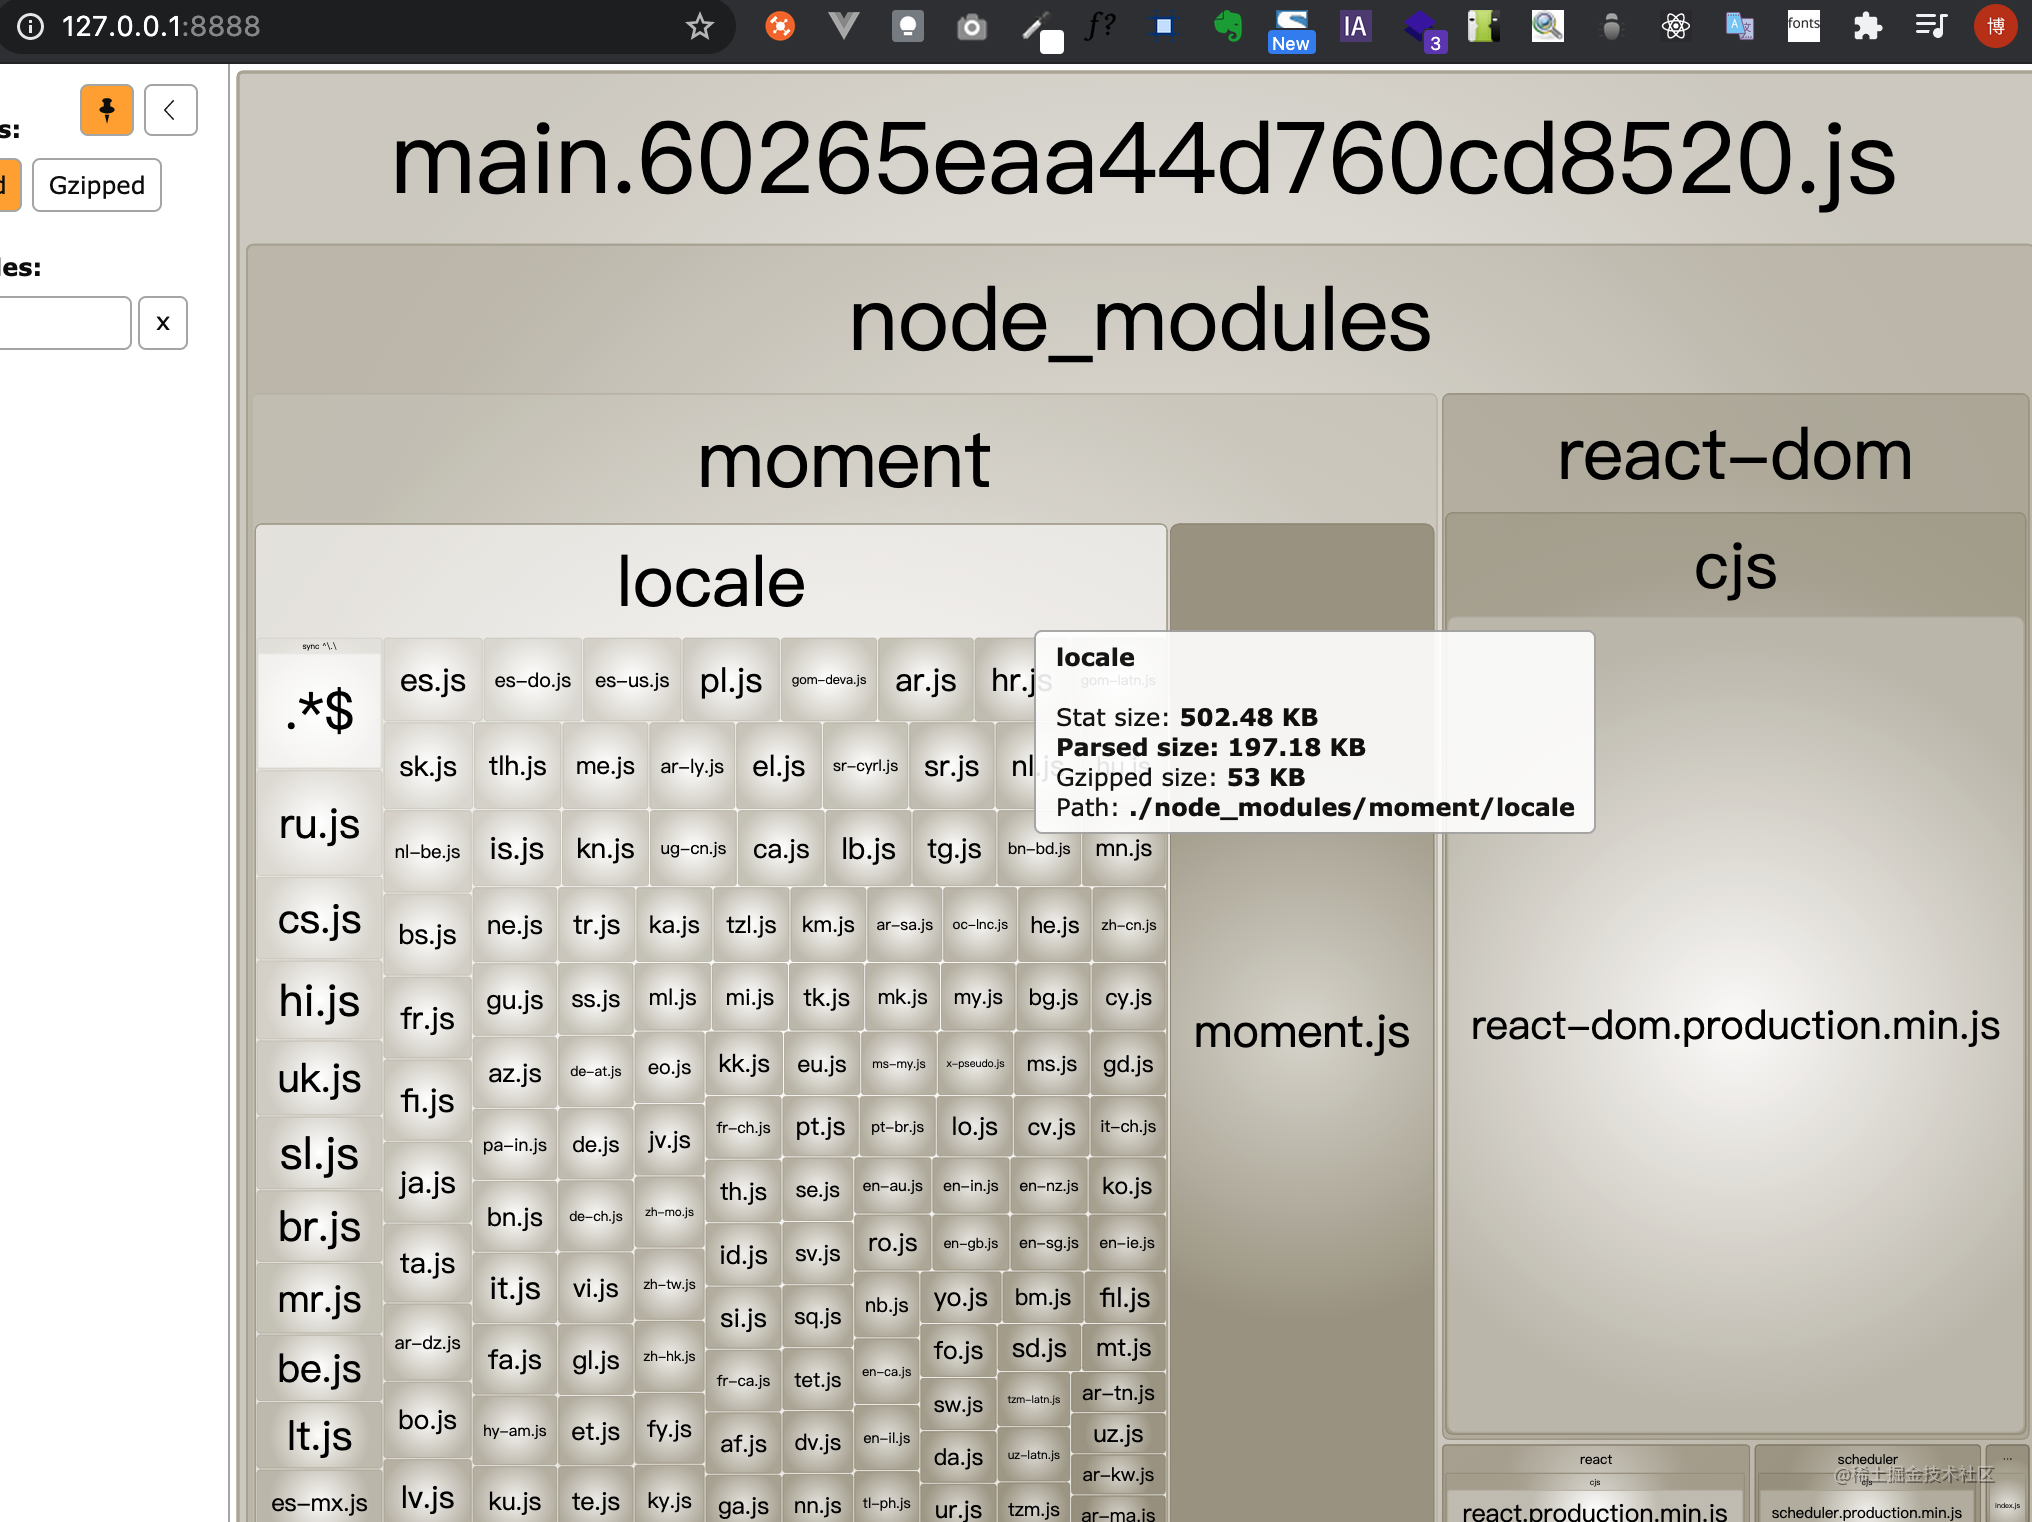Click the fr.js locale block
Screen dimensions: 2032x1522
click(x=428, y=1019)
